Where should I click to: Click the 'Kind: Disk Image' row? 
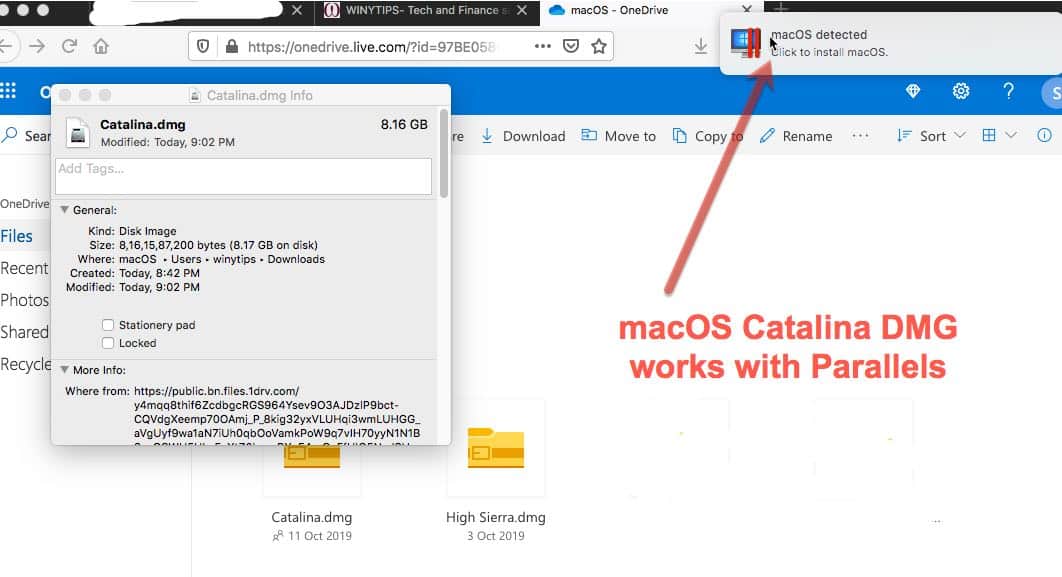[132, 231]
